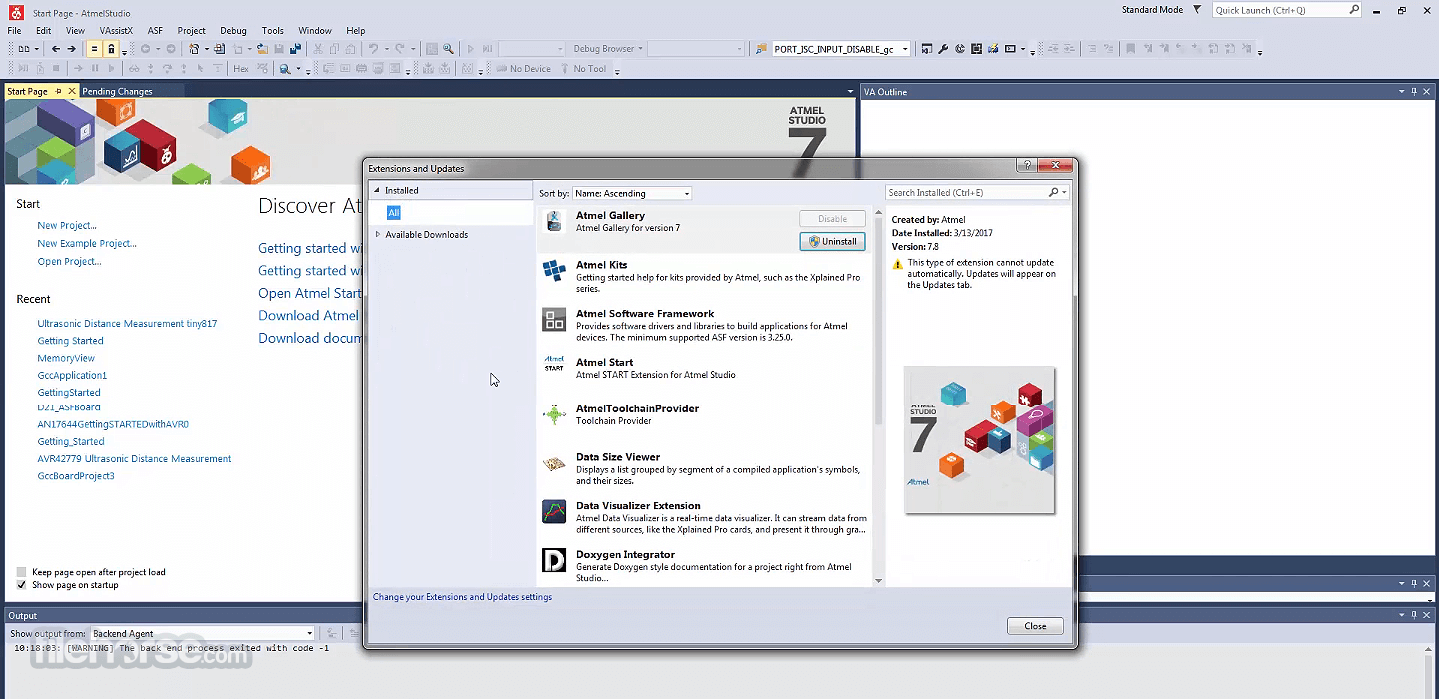This screenshot has width=1439, height=699.
Task: Click the New Example Project... link
Action: pyautogui.click(x=87, y=243)
